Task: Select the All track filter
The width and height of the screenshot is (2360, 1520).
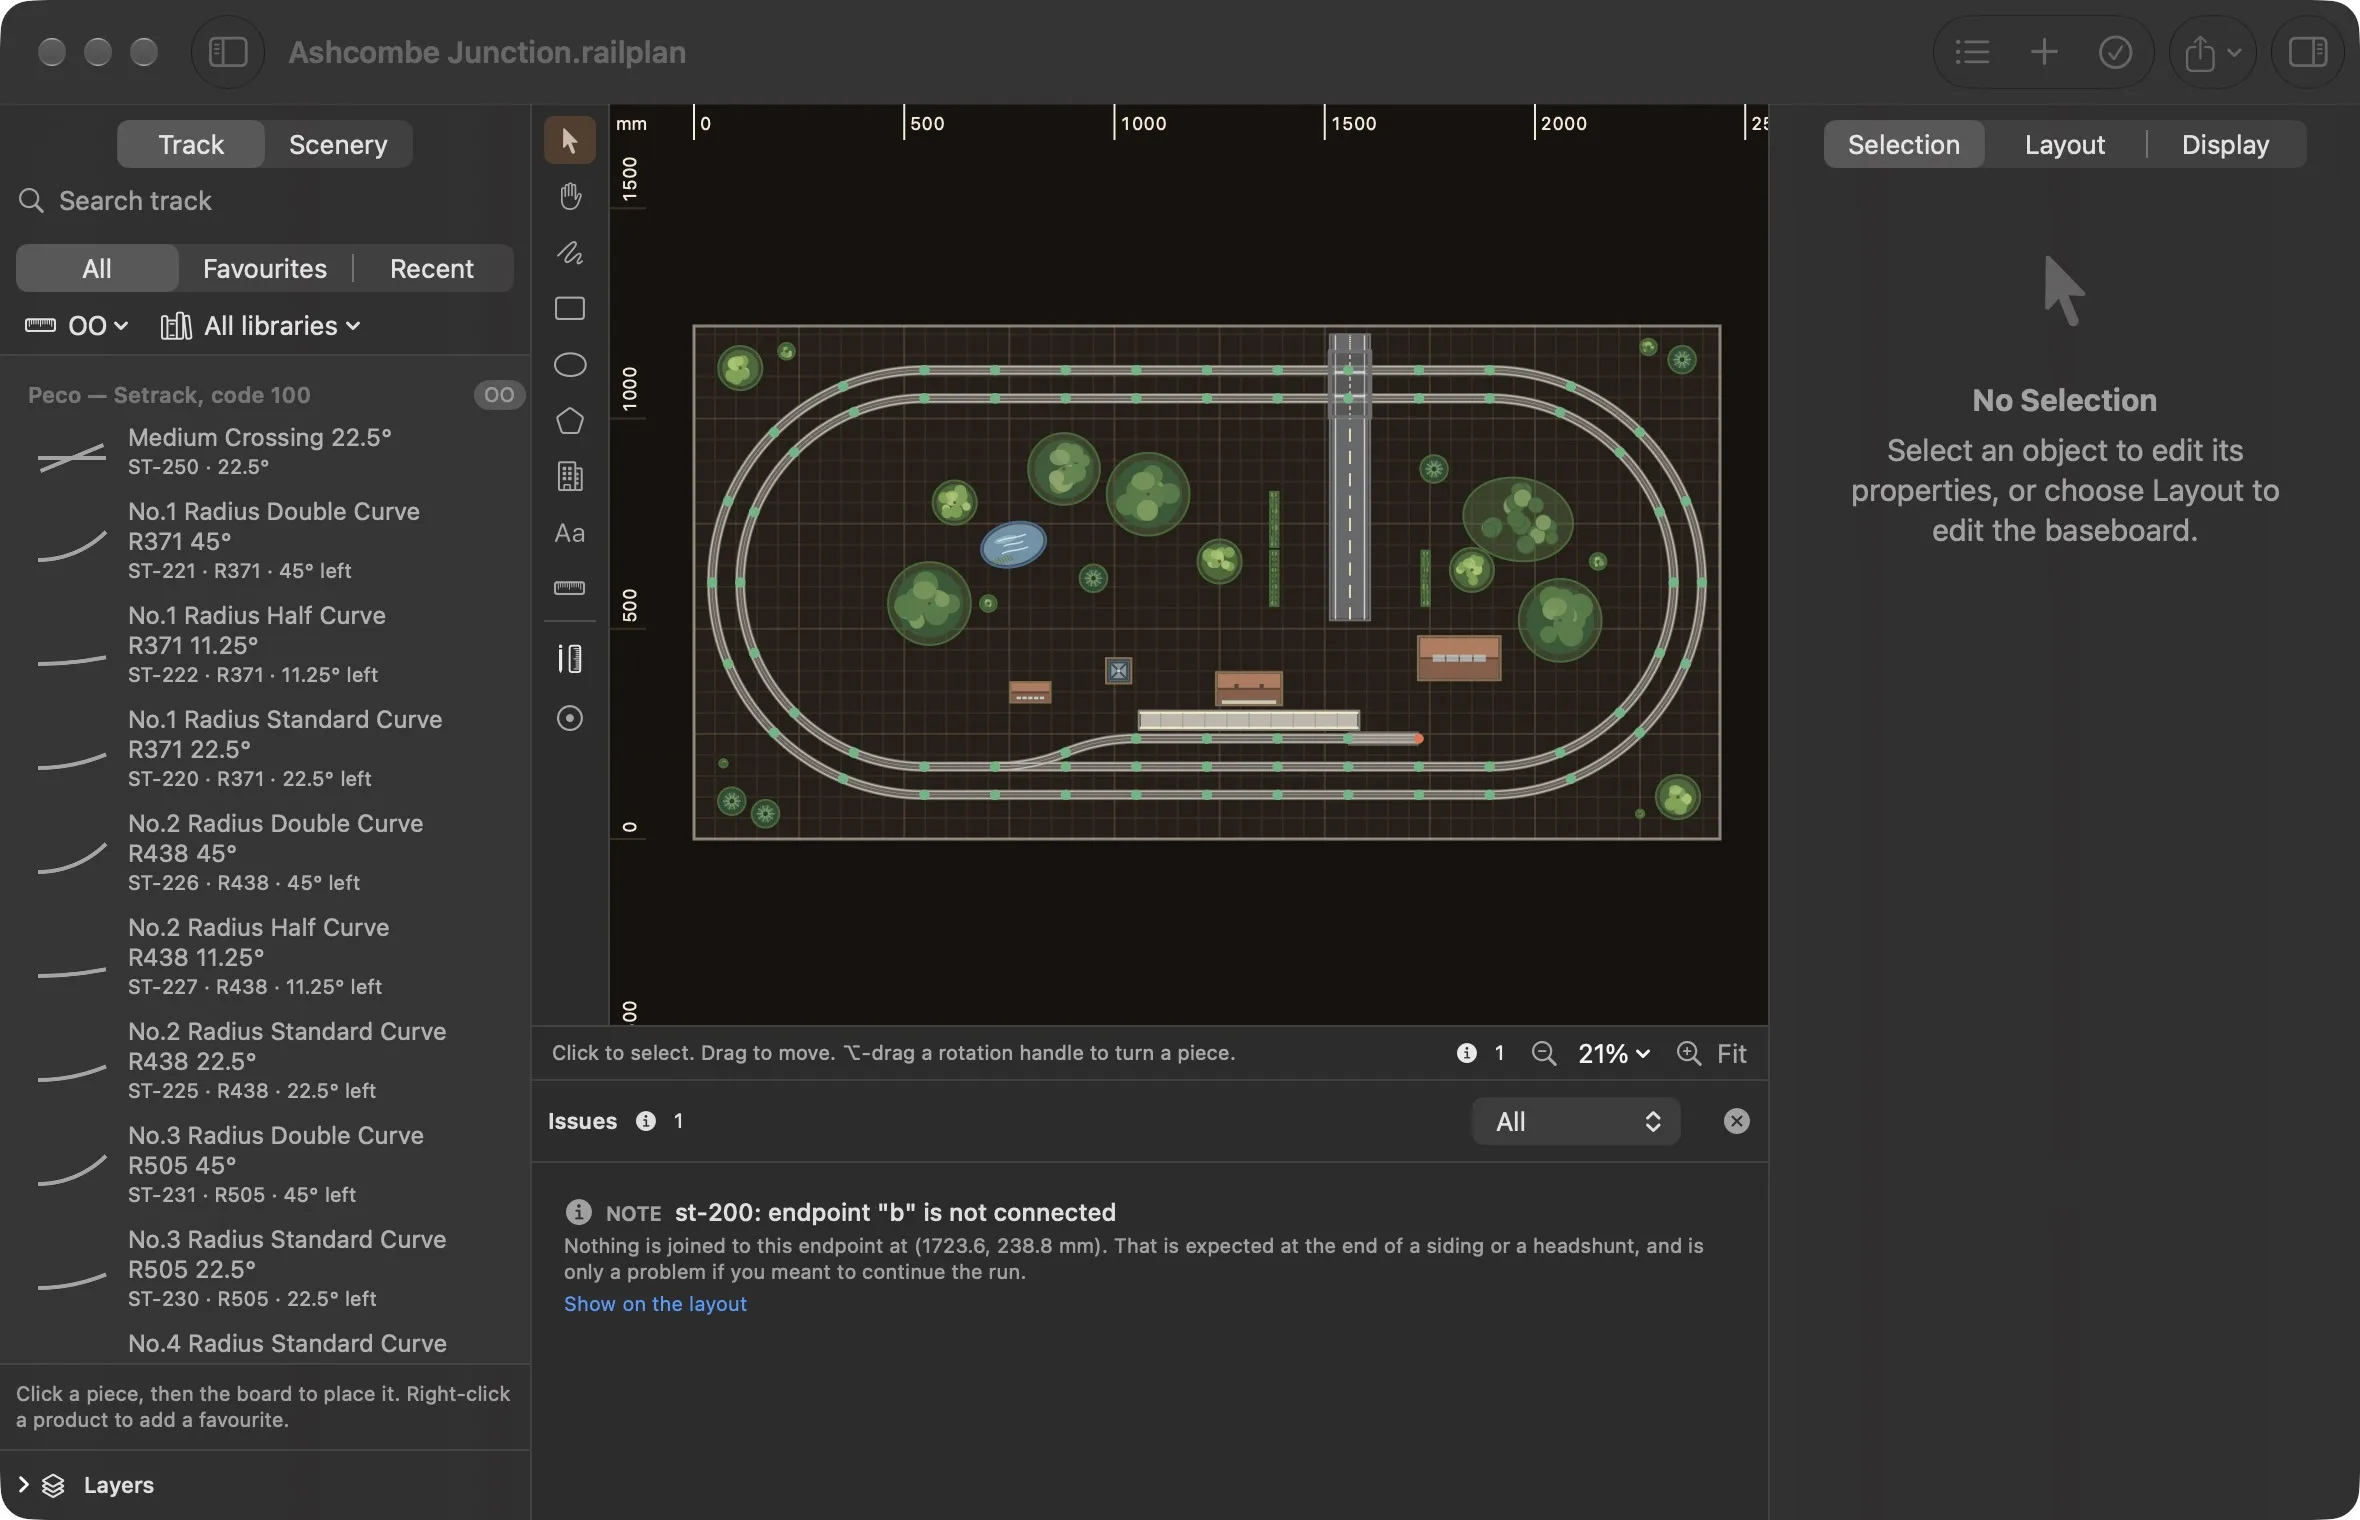Action: (x=97, y=268)
